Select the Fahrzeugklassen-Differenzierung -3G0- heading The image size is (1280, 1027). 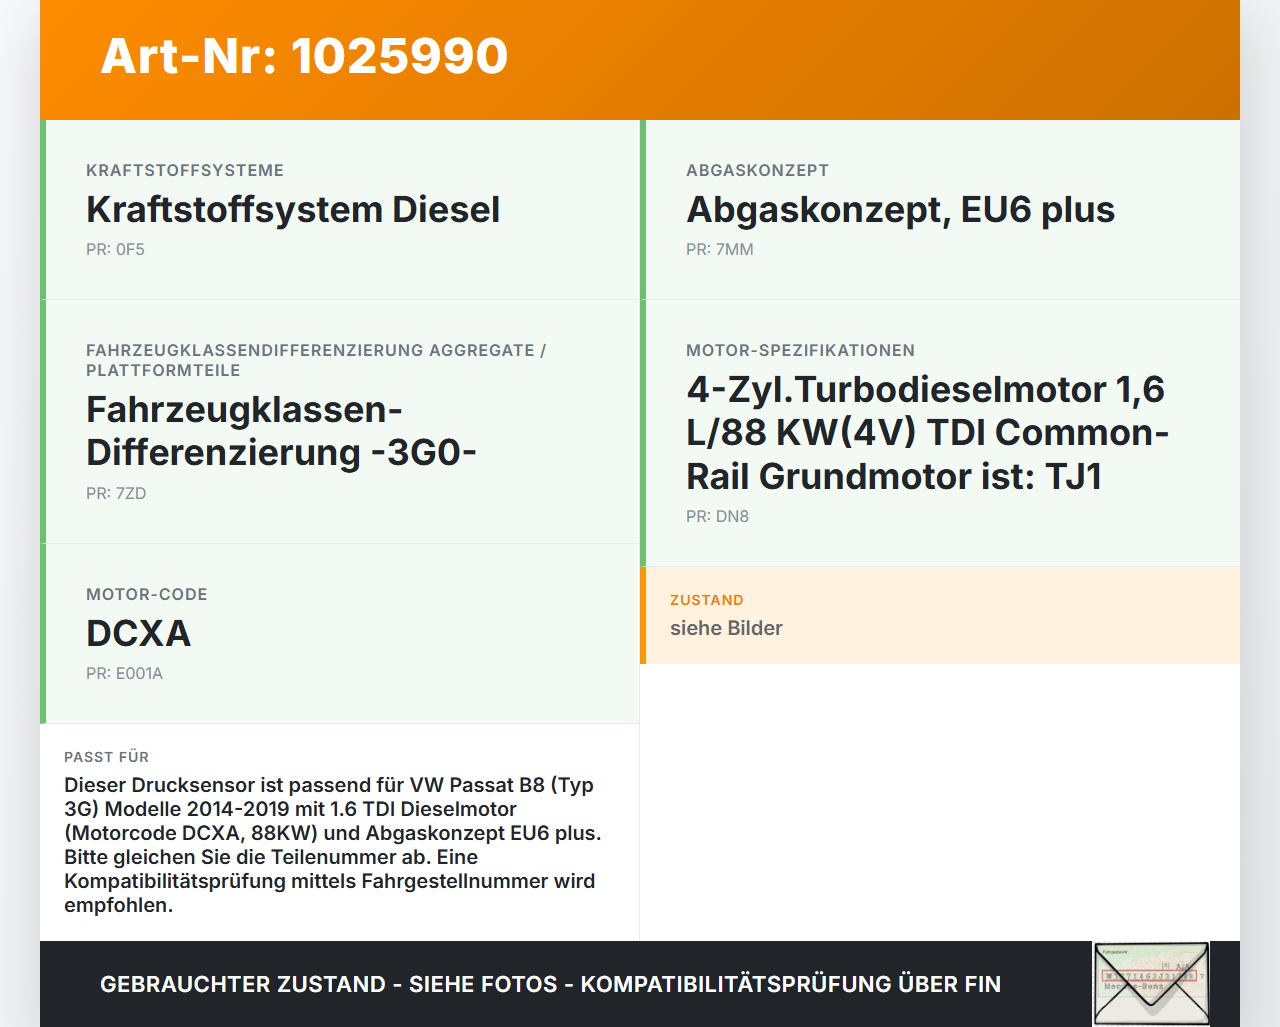point(281,431)
